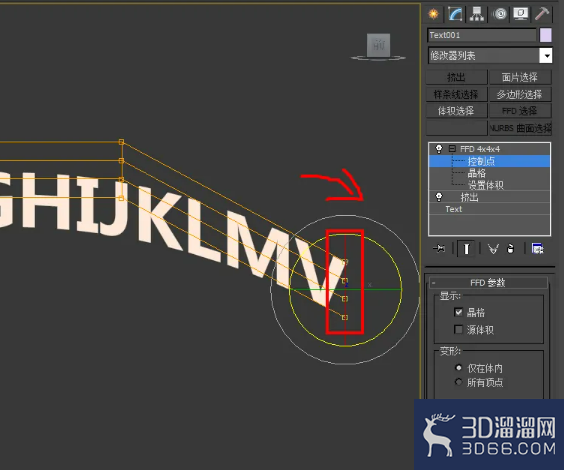The height and width of the screenshot is (470, 564).
Task: Click the NURBS 曲面选择 button
Action: [520, 128]
